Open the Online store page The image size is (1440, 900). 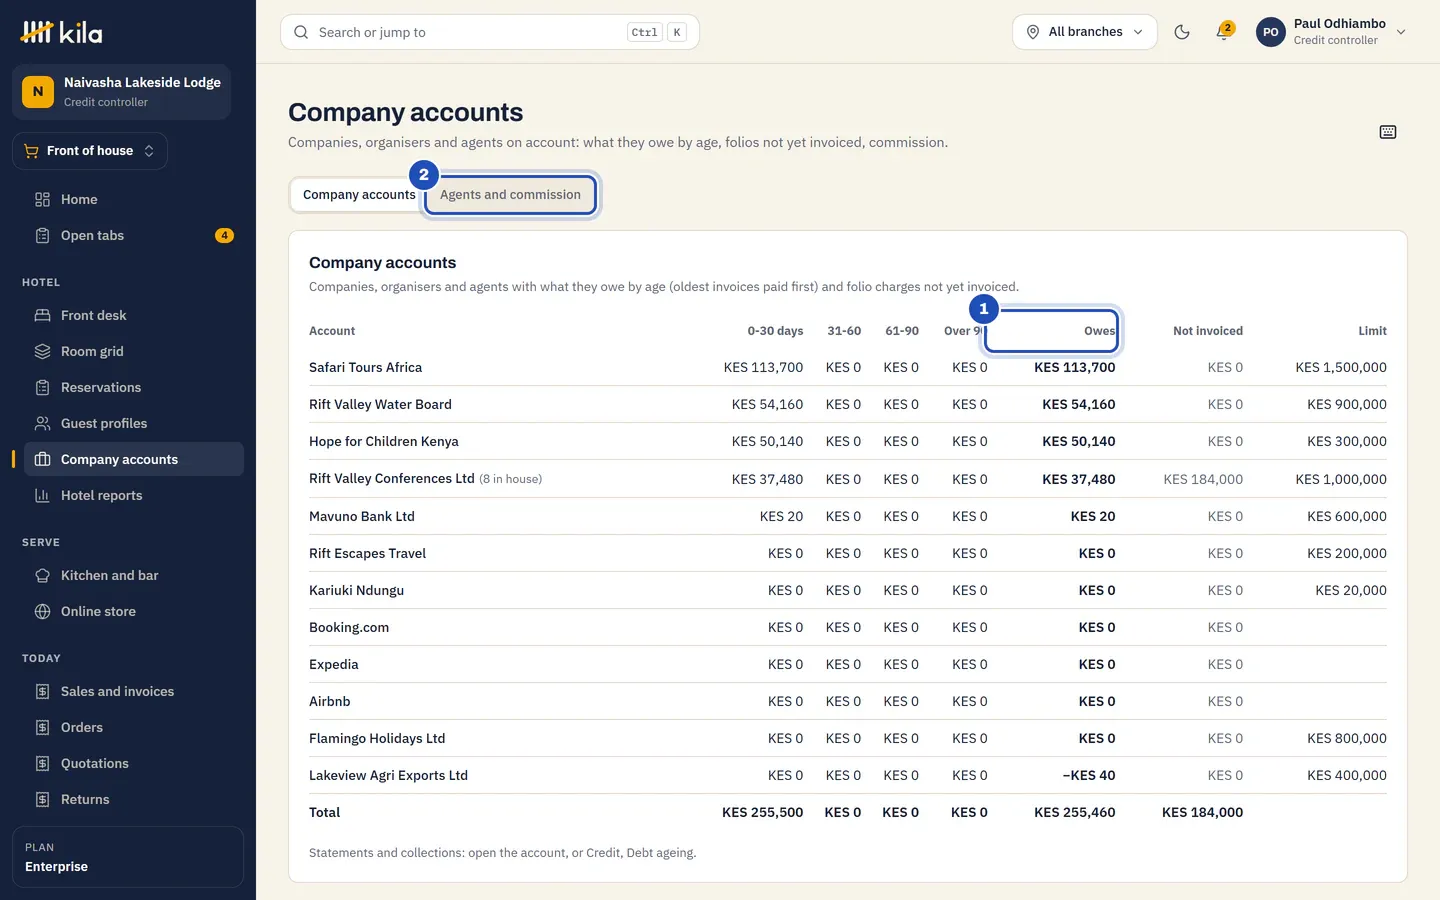134,611
